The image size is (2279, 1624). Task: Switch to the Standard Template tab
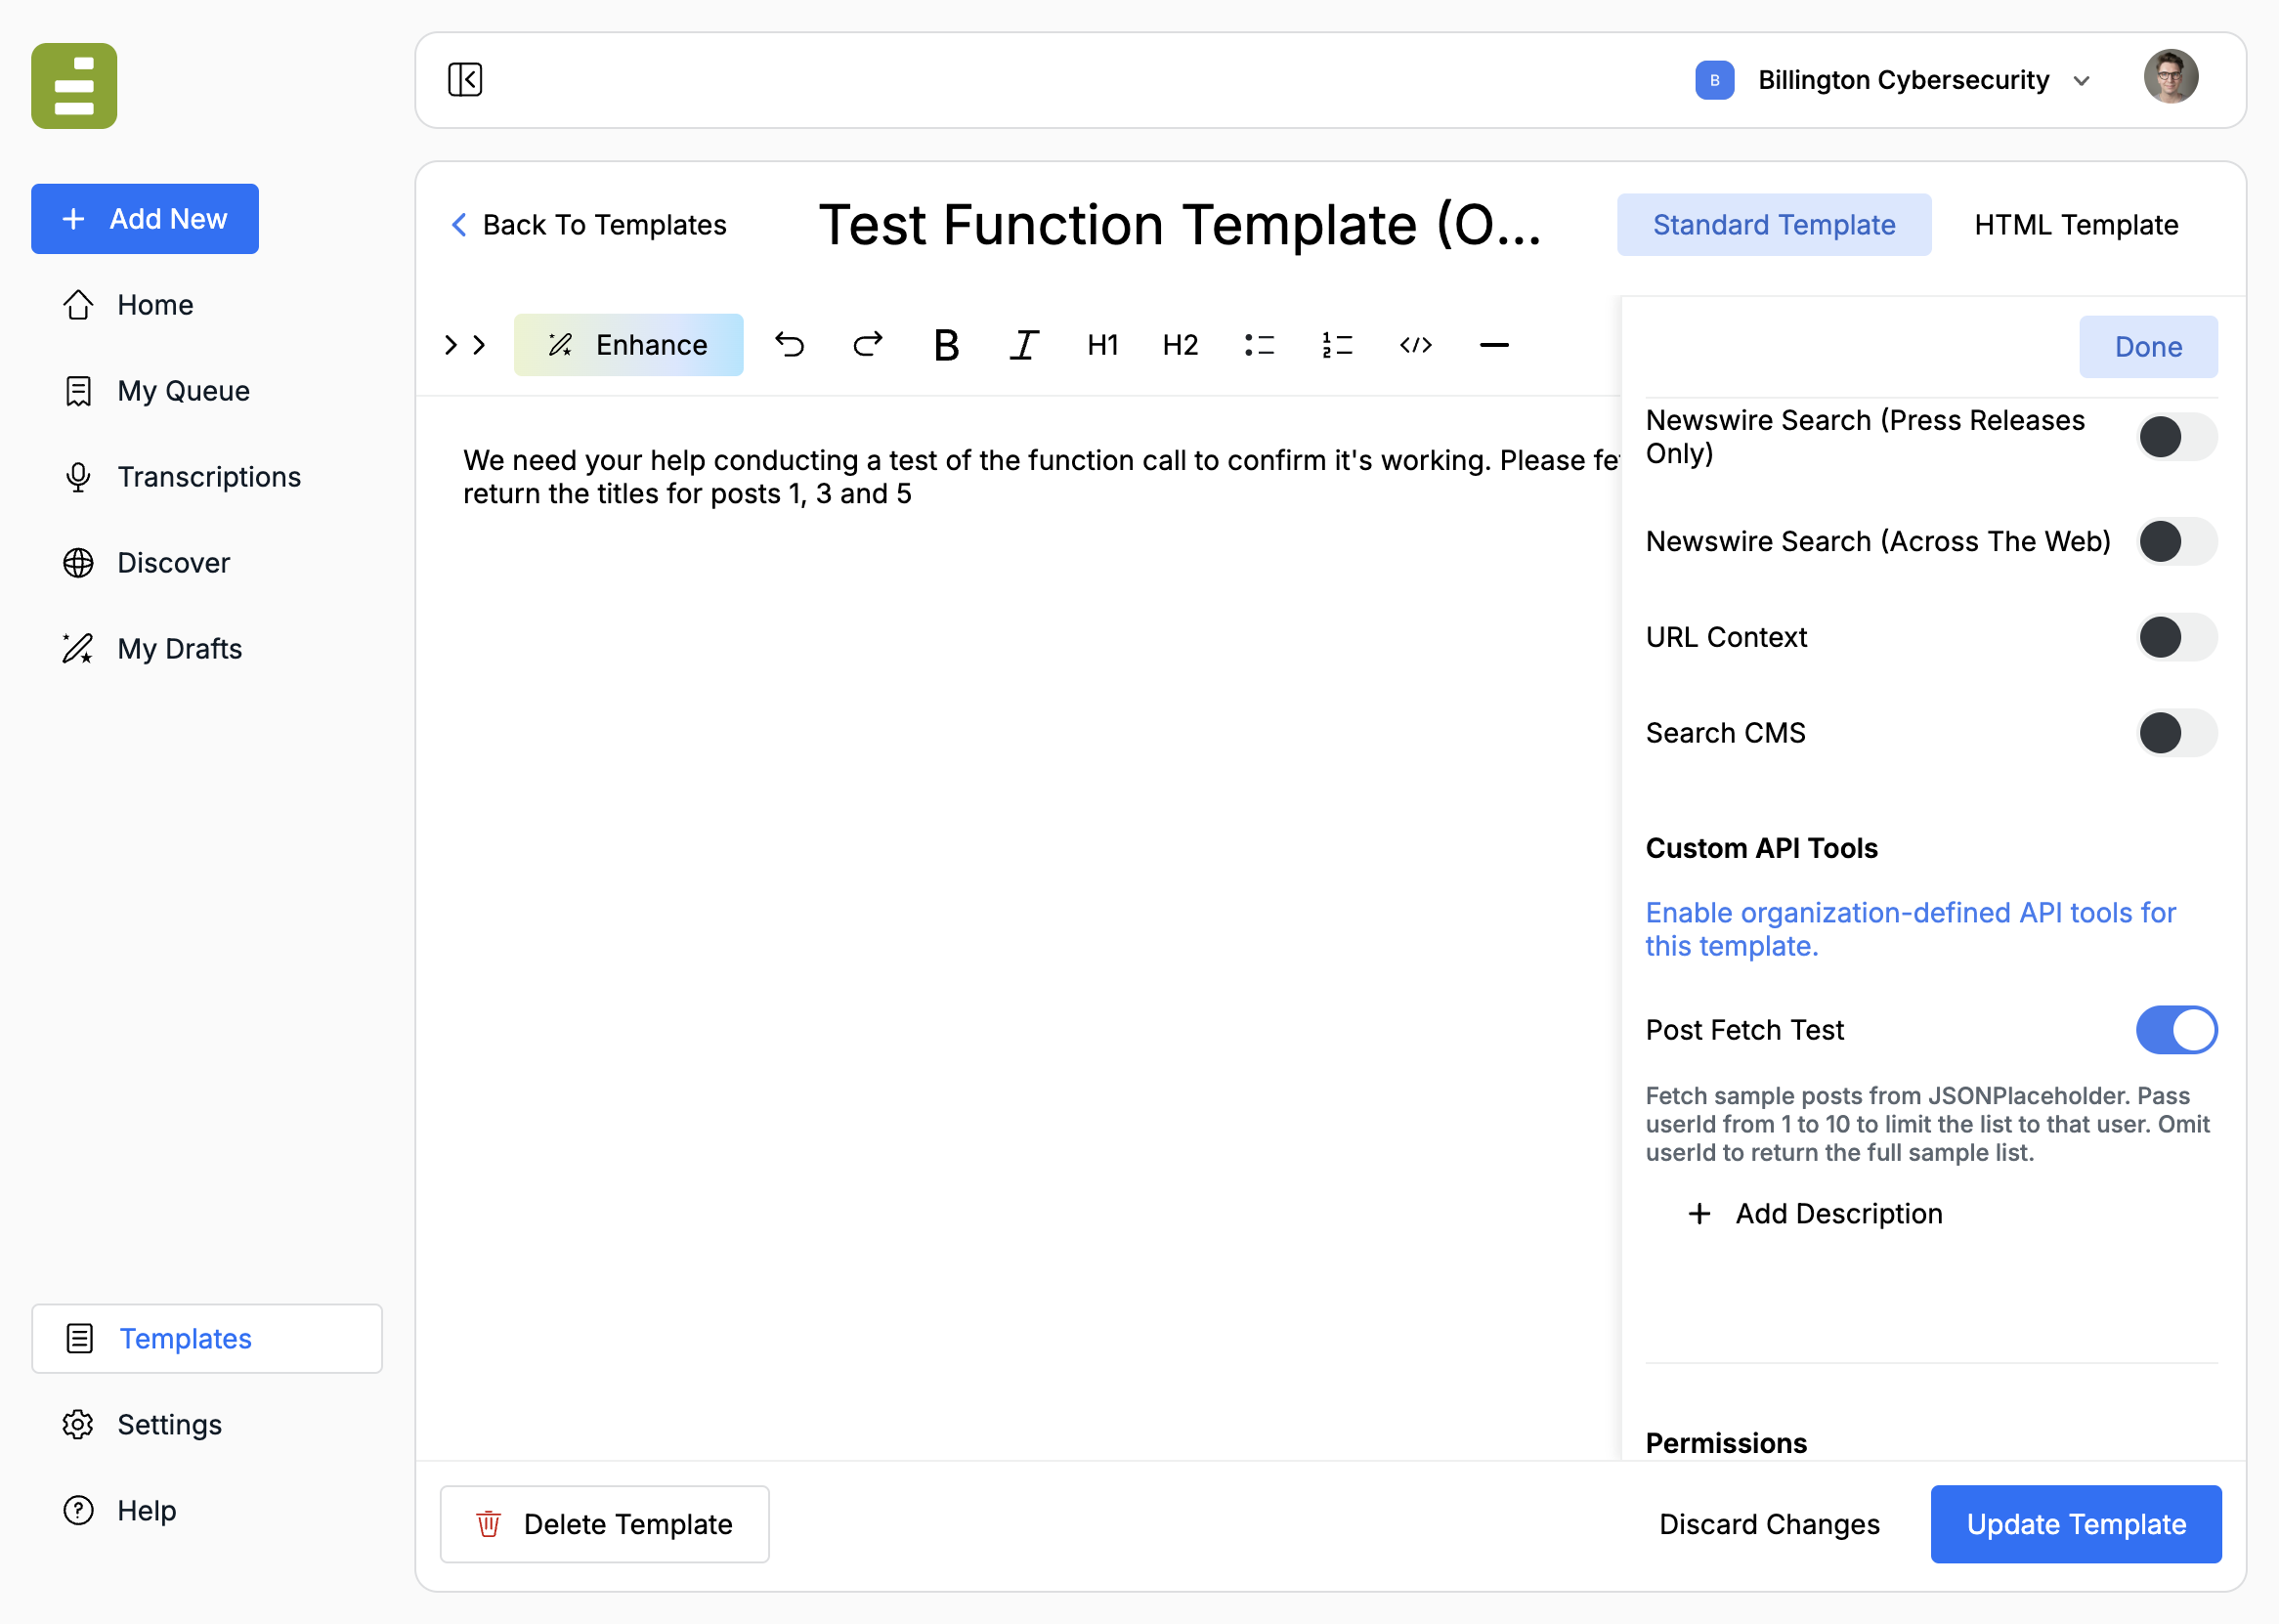[x=1773, y=225]
